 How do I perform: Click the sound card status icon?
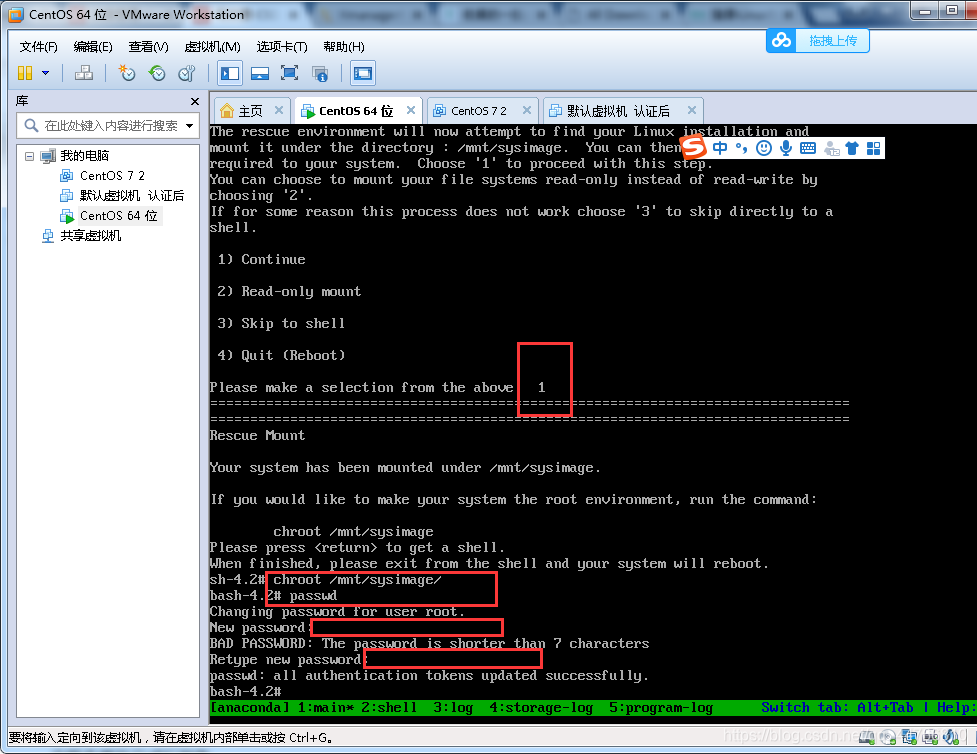click(x=951, y=738)
